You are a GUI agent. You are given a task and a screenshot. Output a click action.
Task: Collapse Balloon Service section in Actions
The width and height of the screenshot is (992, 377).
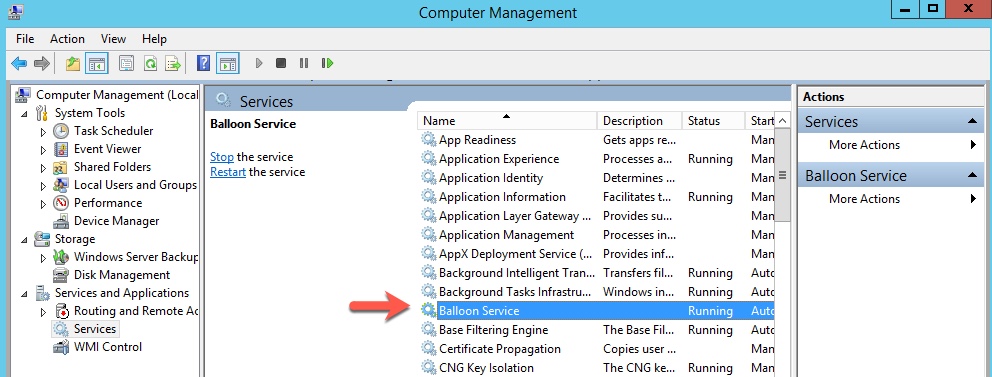[x=972, y=175]
